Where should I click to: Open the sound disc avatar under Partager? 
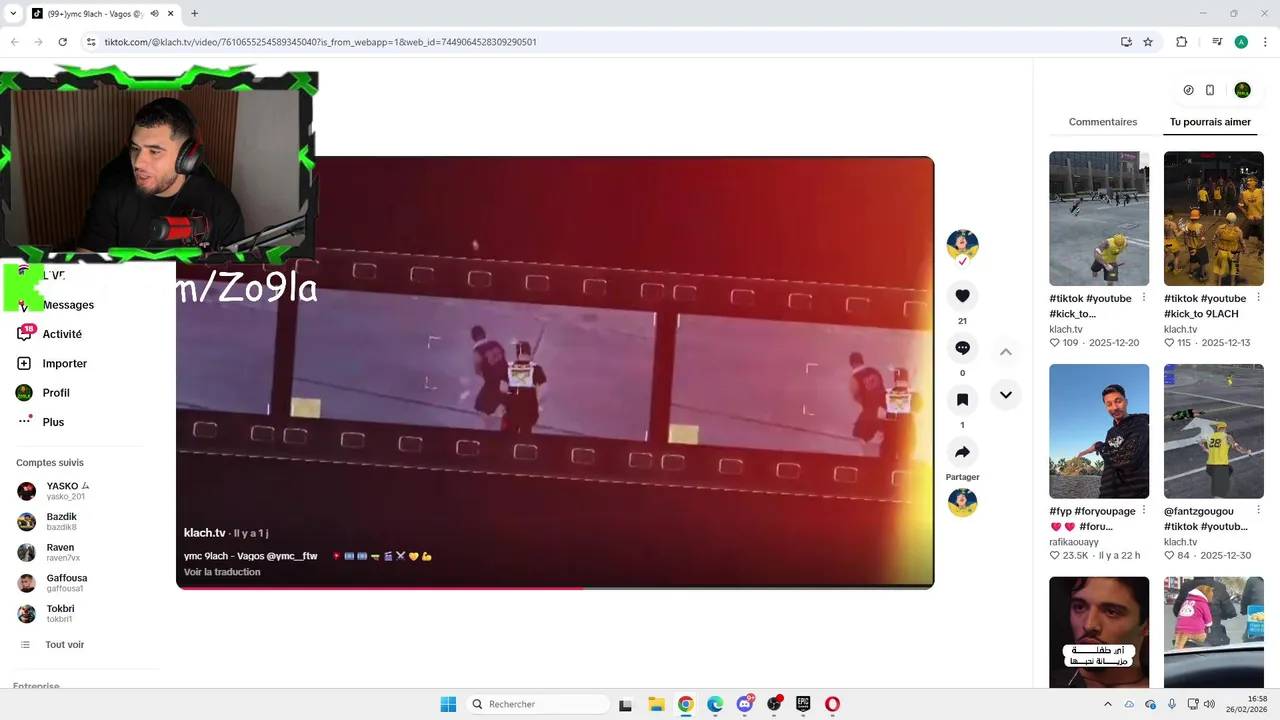click(x=962, y=502)
